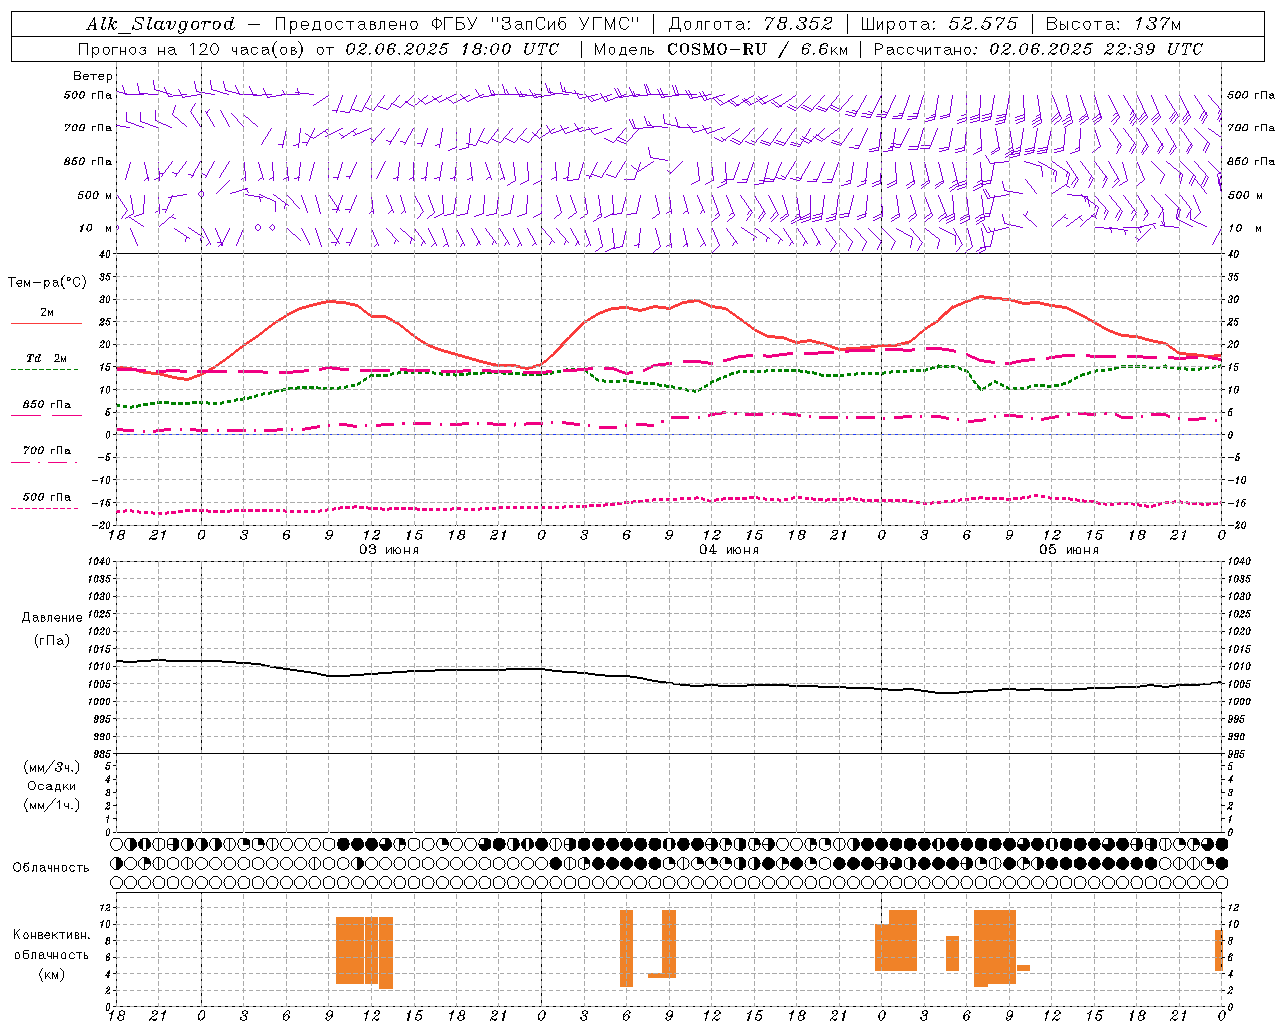Image resolution: width=1280 pixels, height=1024 pixels.
Task: Click the "(гПа)" pressure unit label
Action: pyautogui.click(x=52, y=641)
